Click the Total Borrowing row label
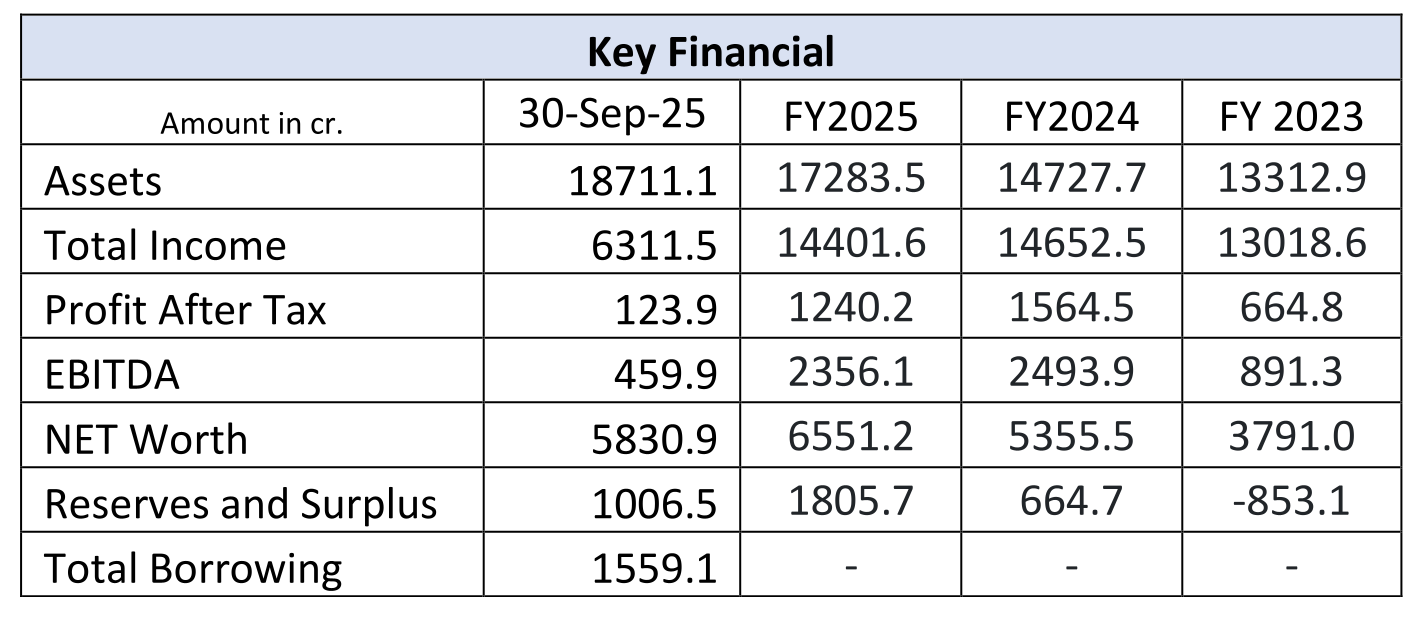1411x617 pixels. (x=193, y=568)
